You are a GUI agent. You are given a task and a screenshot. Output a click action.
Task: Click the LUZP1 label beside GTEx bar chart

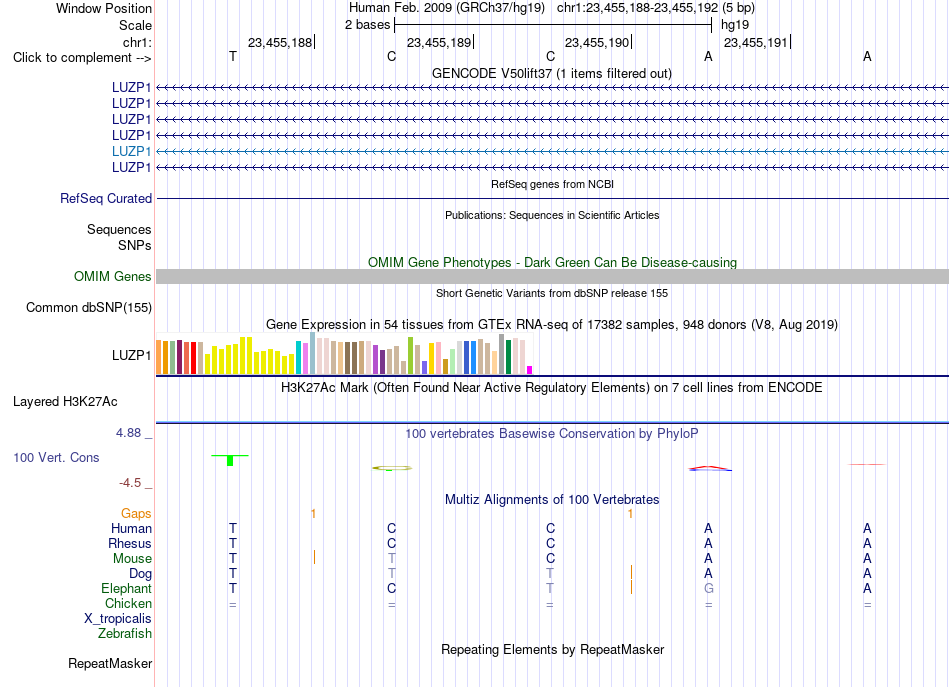click(131, 355)
